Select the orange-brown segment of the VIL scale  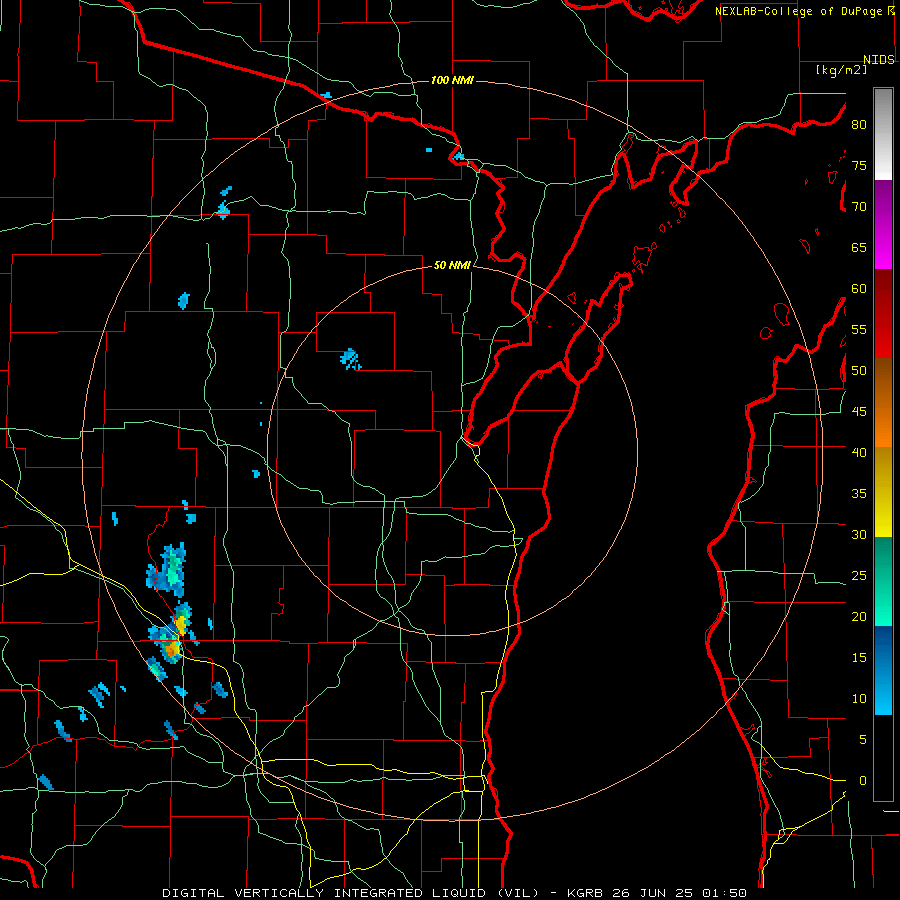883,403
